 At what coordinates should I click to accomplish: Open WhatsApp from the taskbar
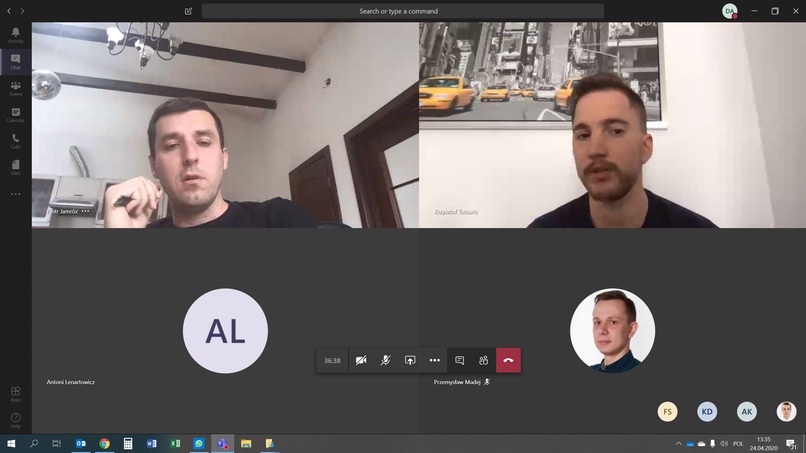click(x=199, y=443)
